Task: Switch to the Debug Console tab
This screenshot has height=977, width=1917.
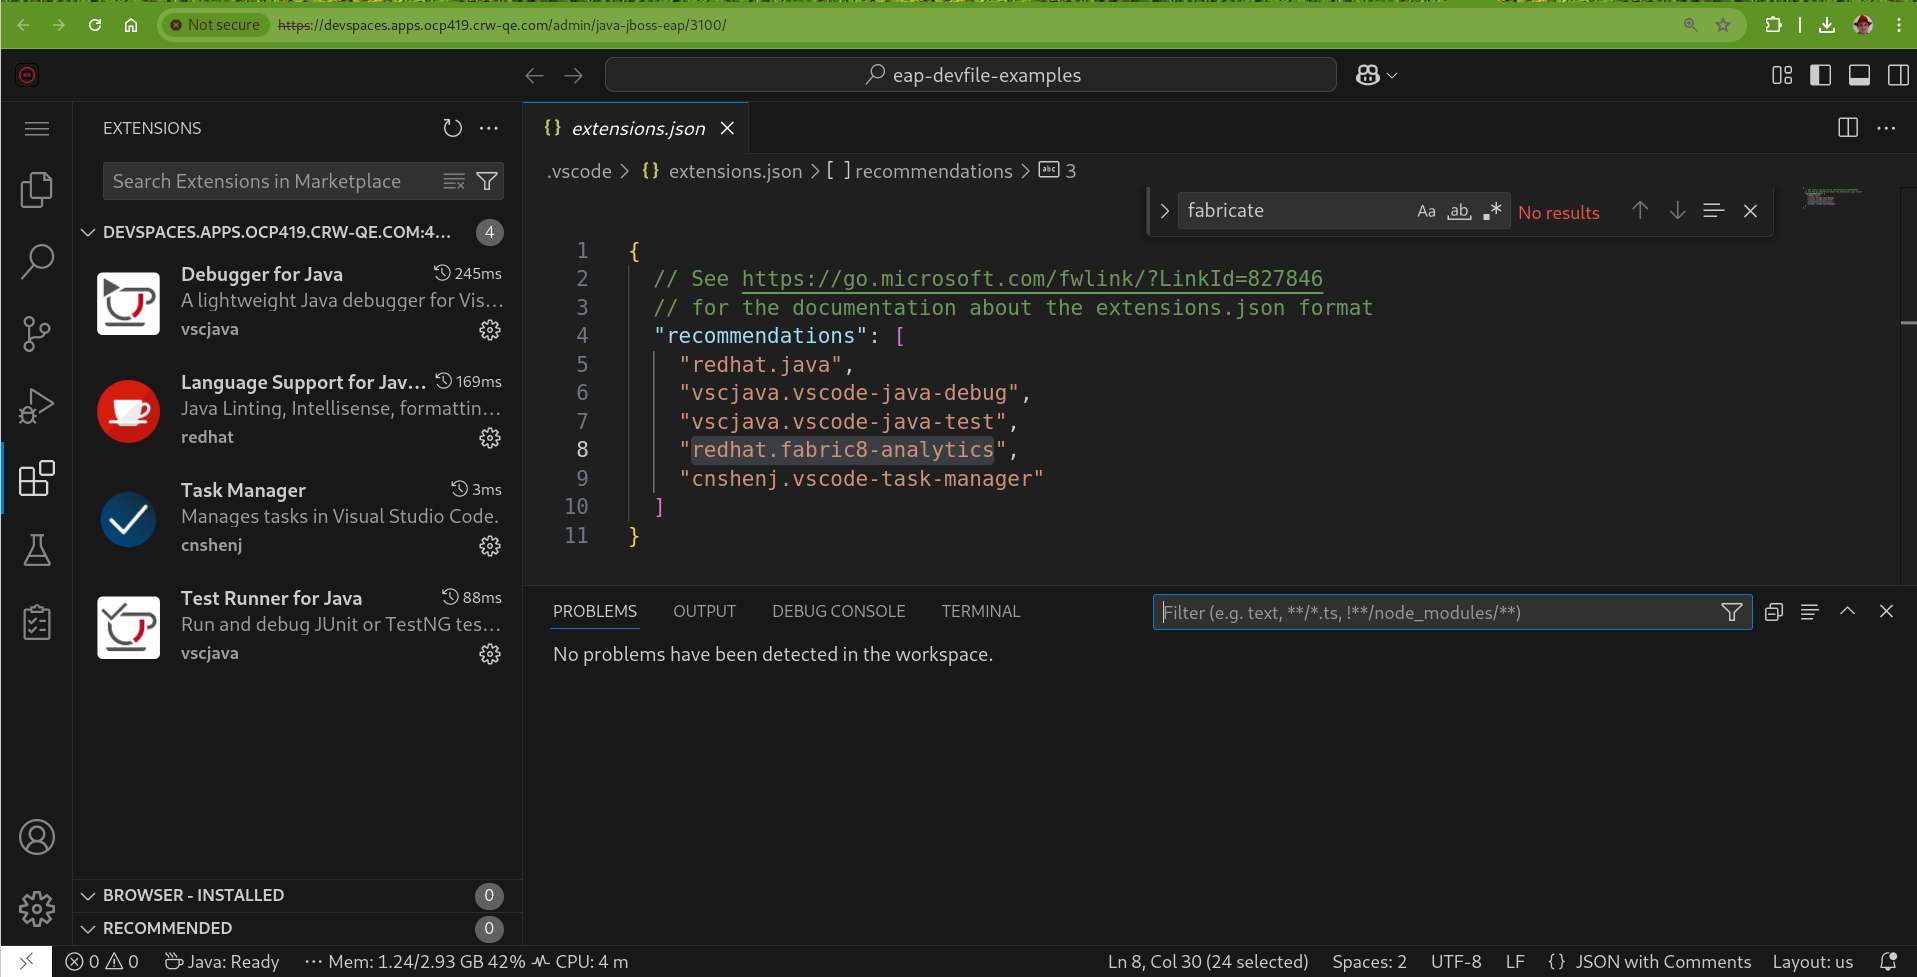Action: click(838, 611)
